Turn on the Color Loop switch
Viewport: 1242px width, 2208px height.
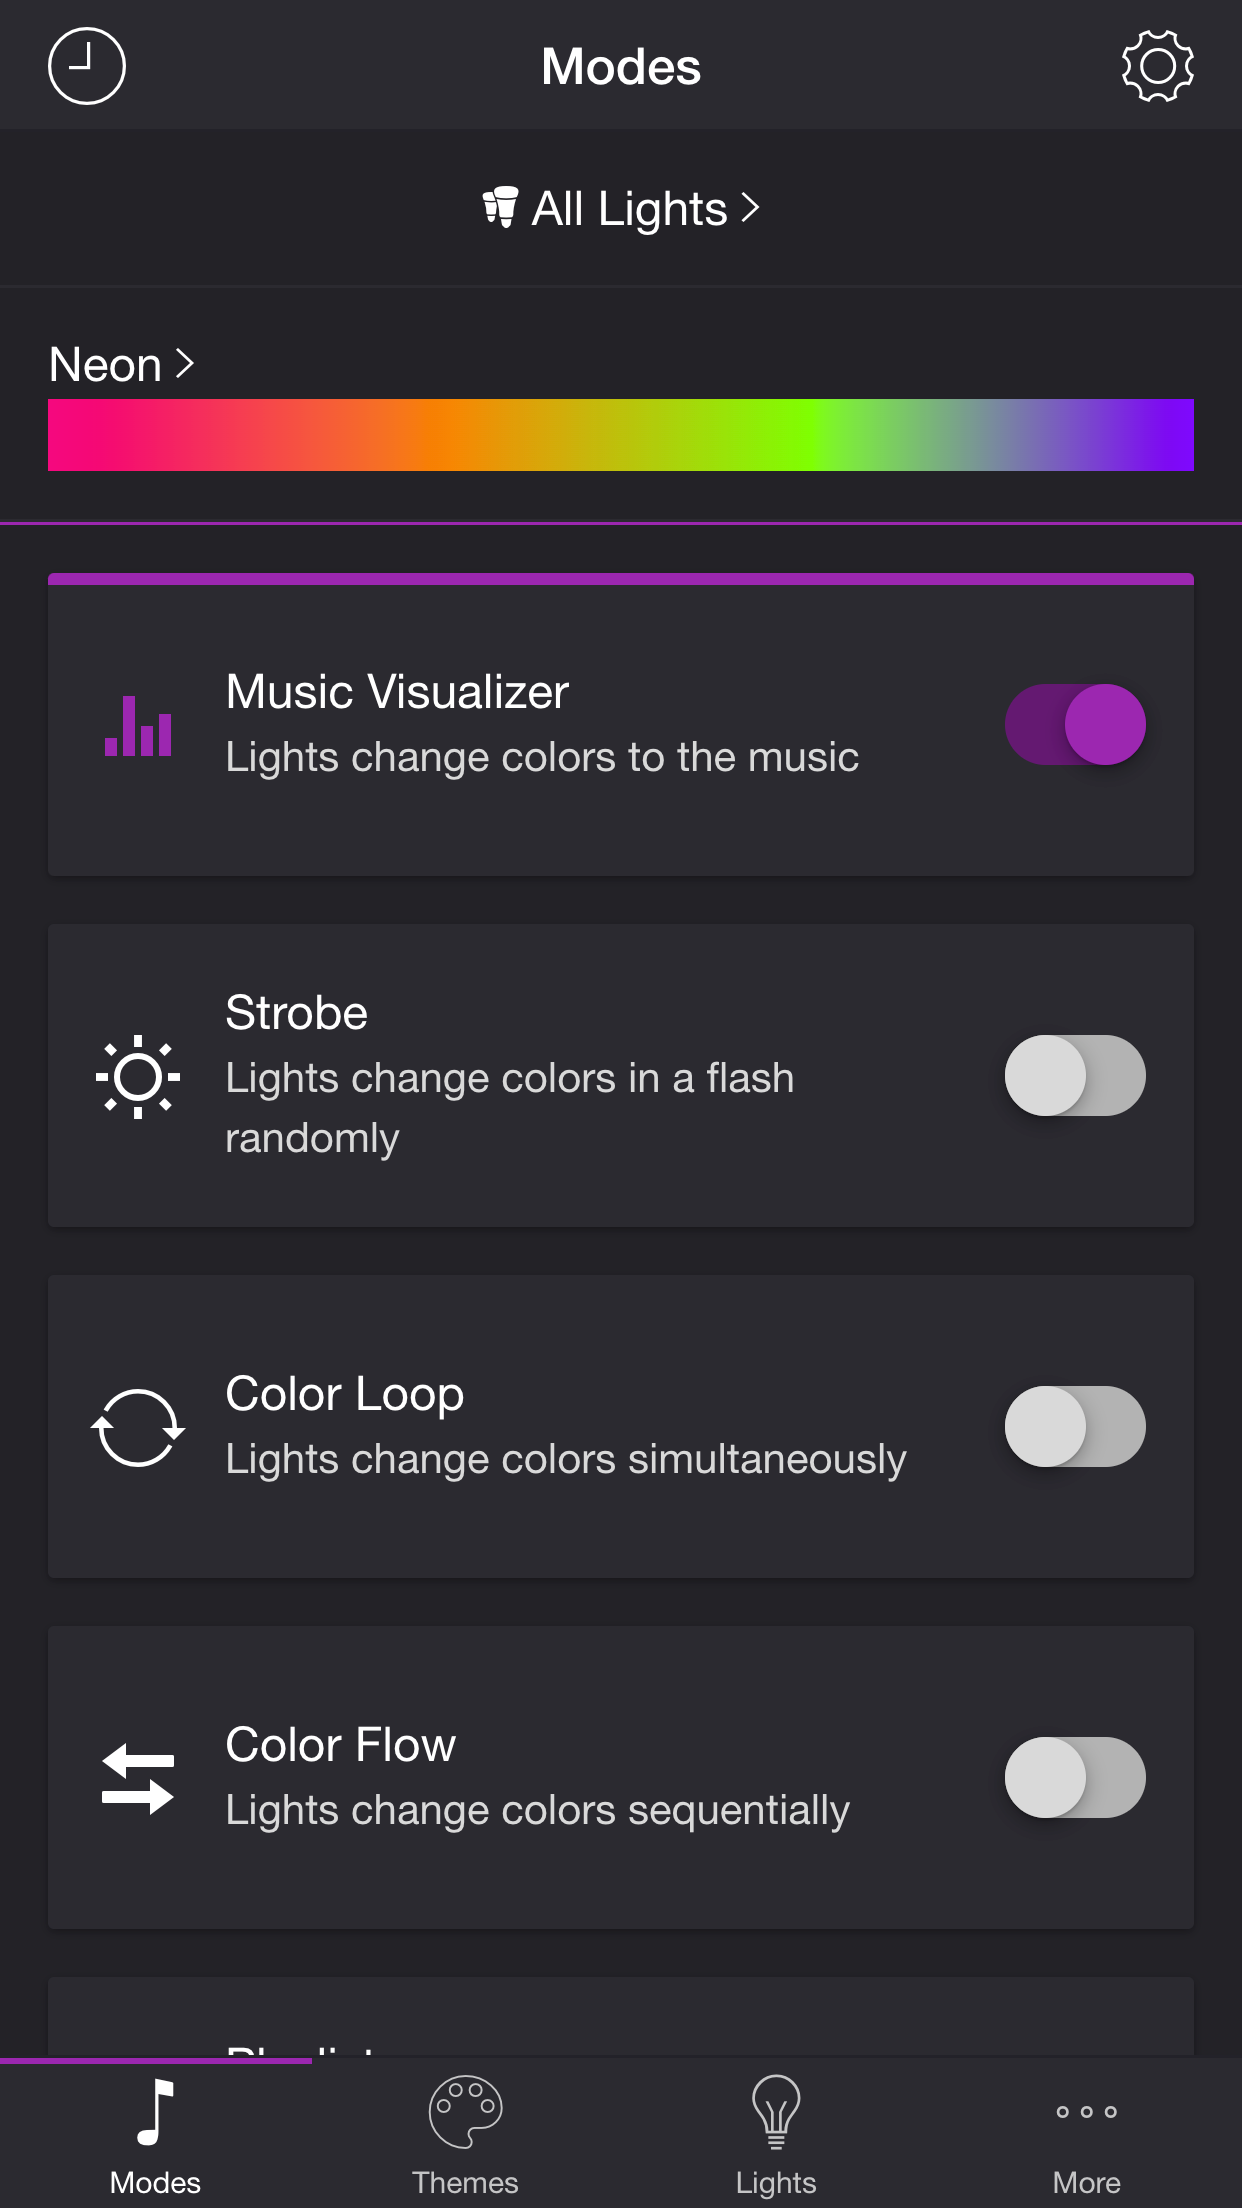(1075, 1427)
